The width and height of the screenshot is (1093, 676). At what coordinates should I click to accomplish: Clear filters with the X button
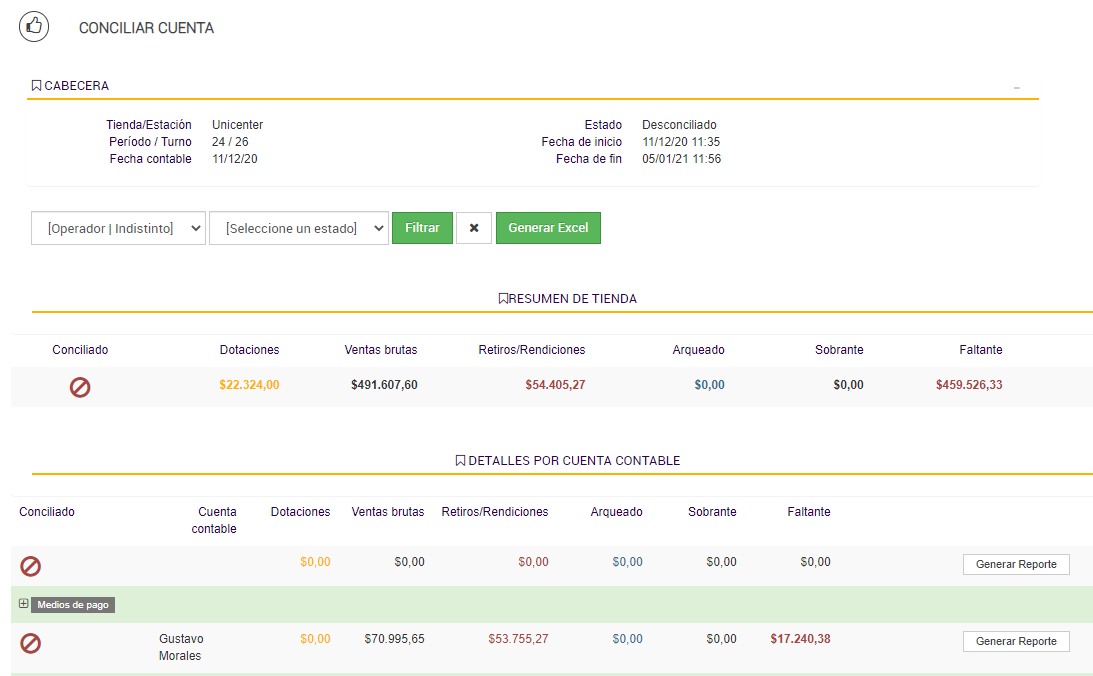[x=474, y=228]
